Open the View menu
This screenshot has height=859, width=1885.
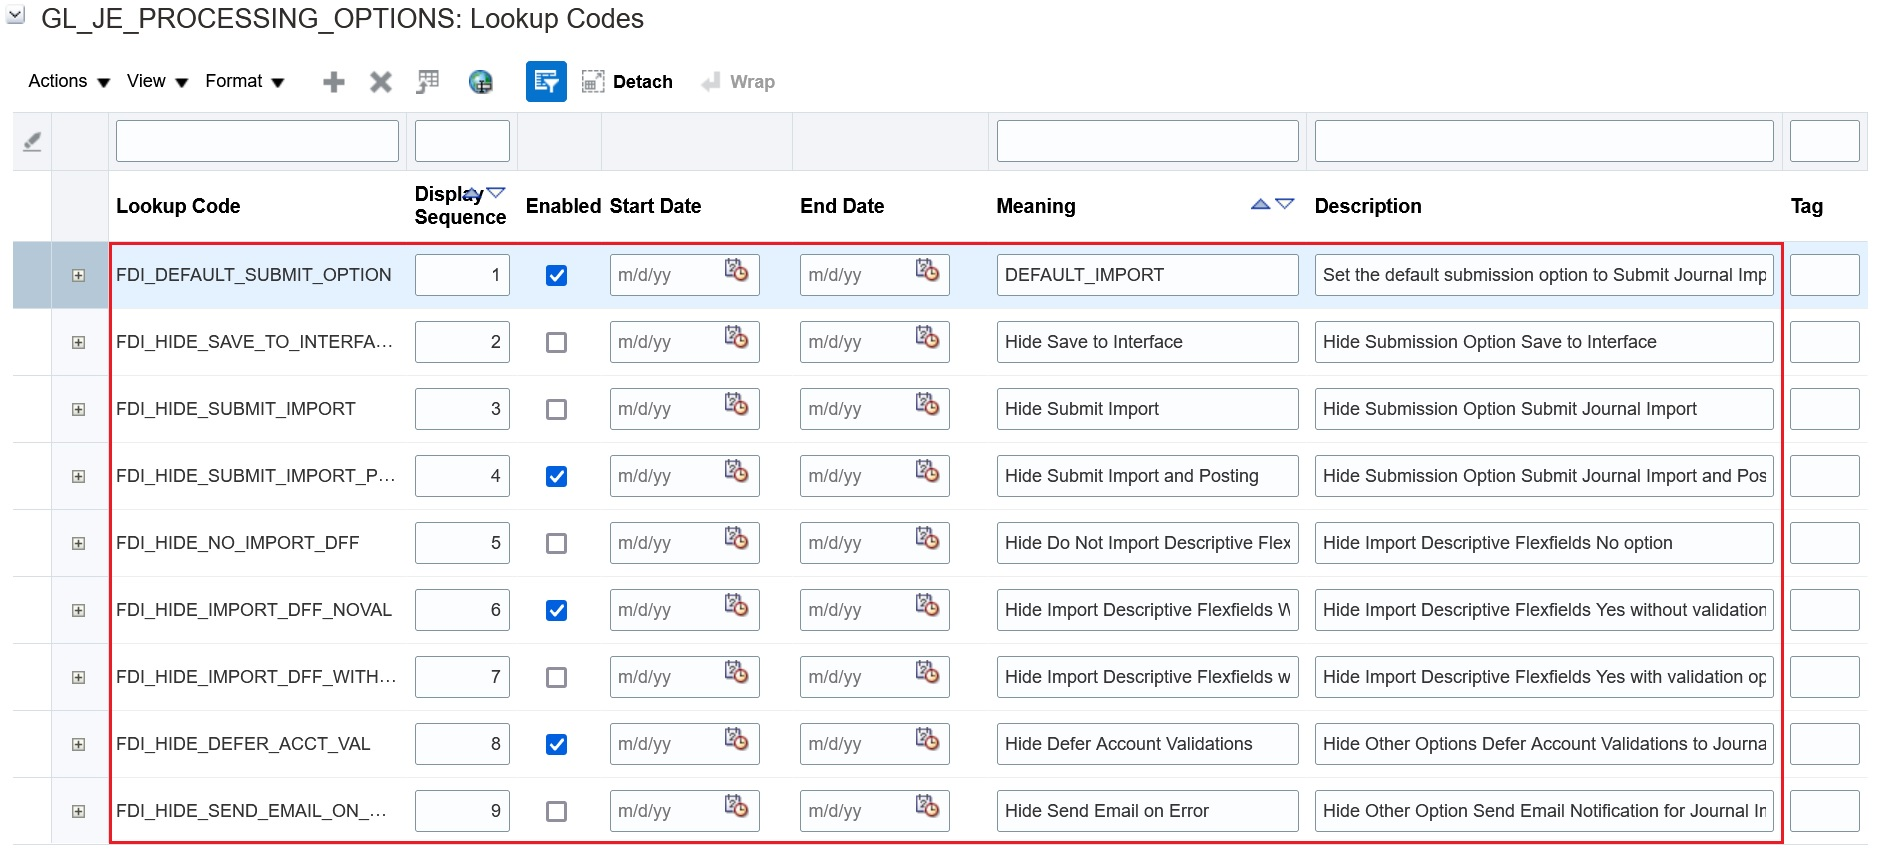(x=157, y=82)
